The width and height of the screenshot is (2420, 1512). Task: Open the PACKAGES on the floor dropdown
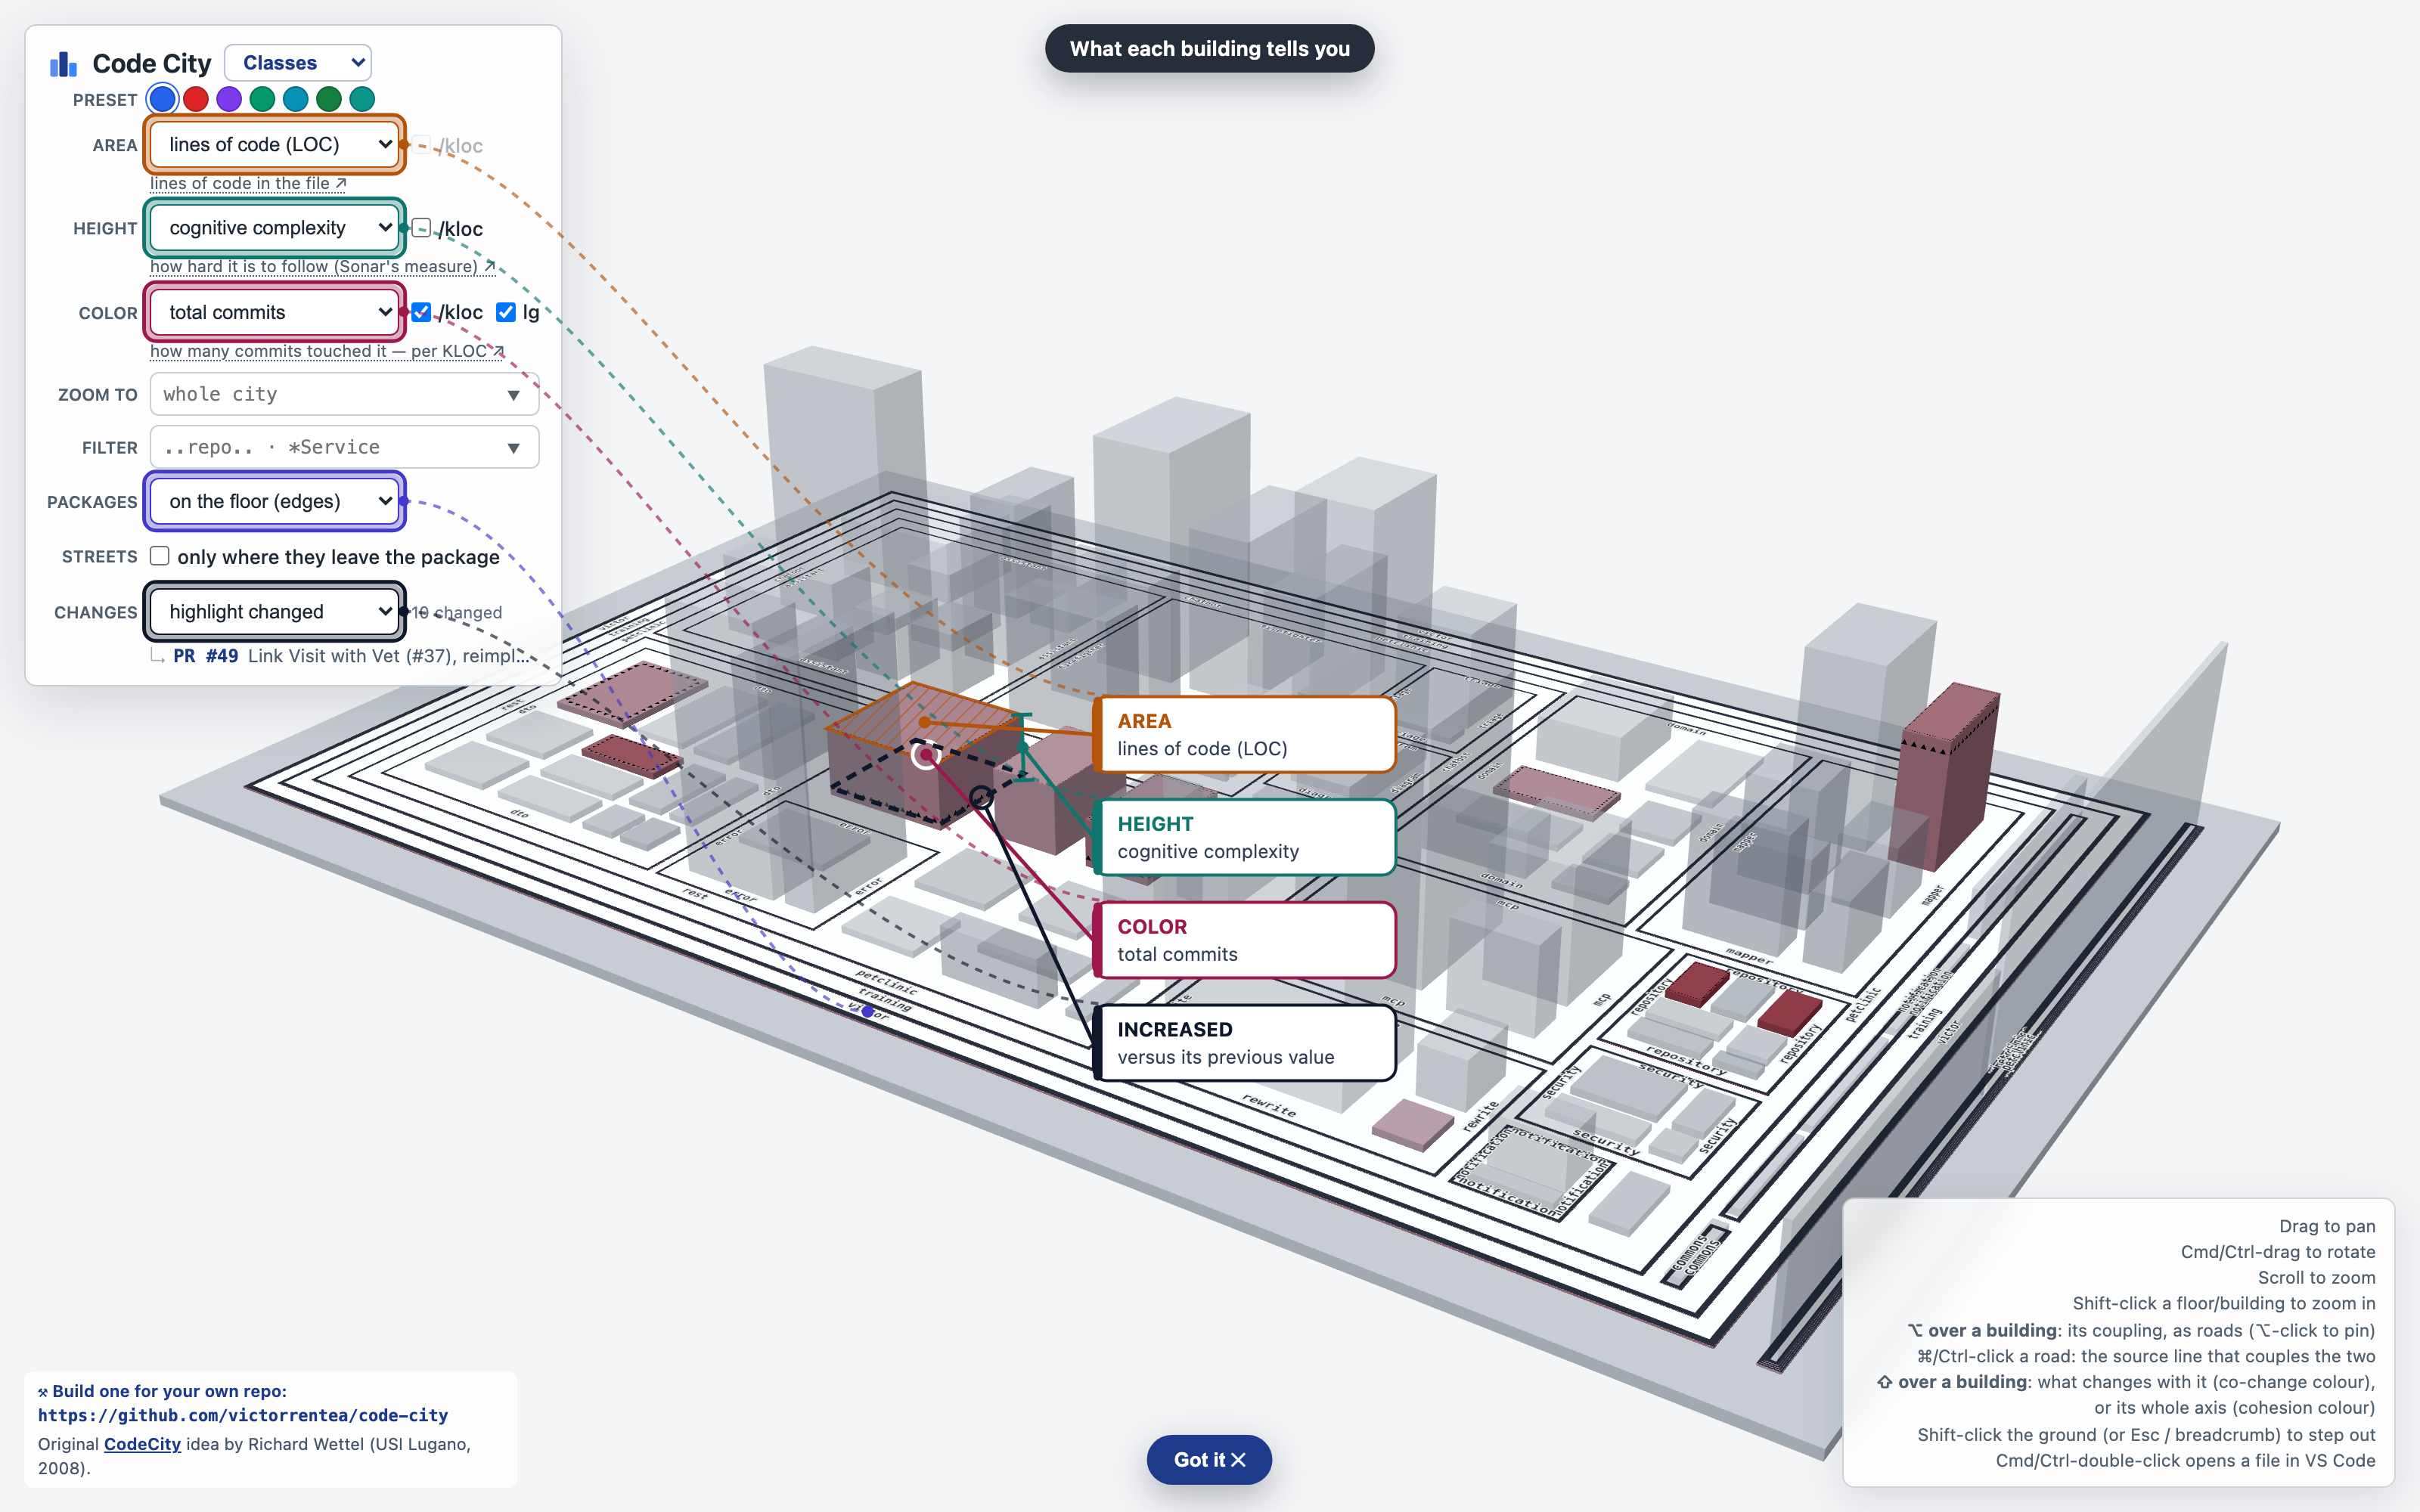275,501
